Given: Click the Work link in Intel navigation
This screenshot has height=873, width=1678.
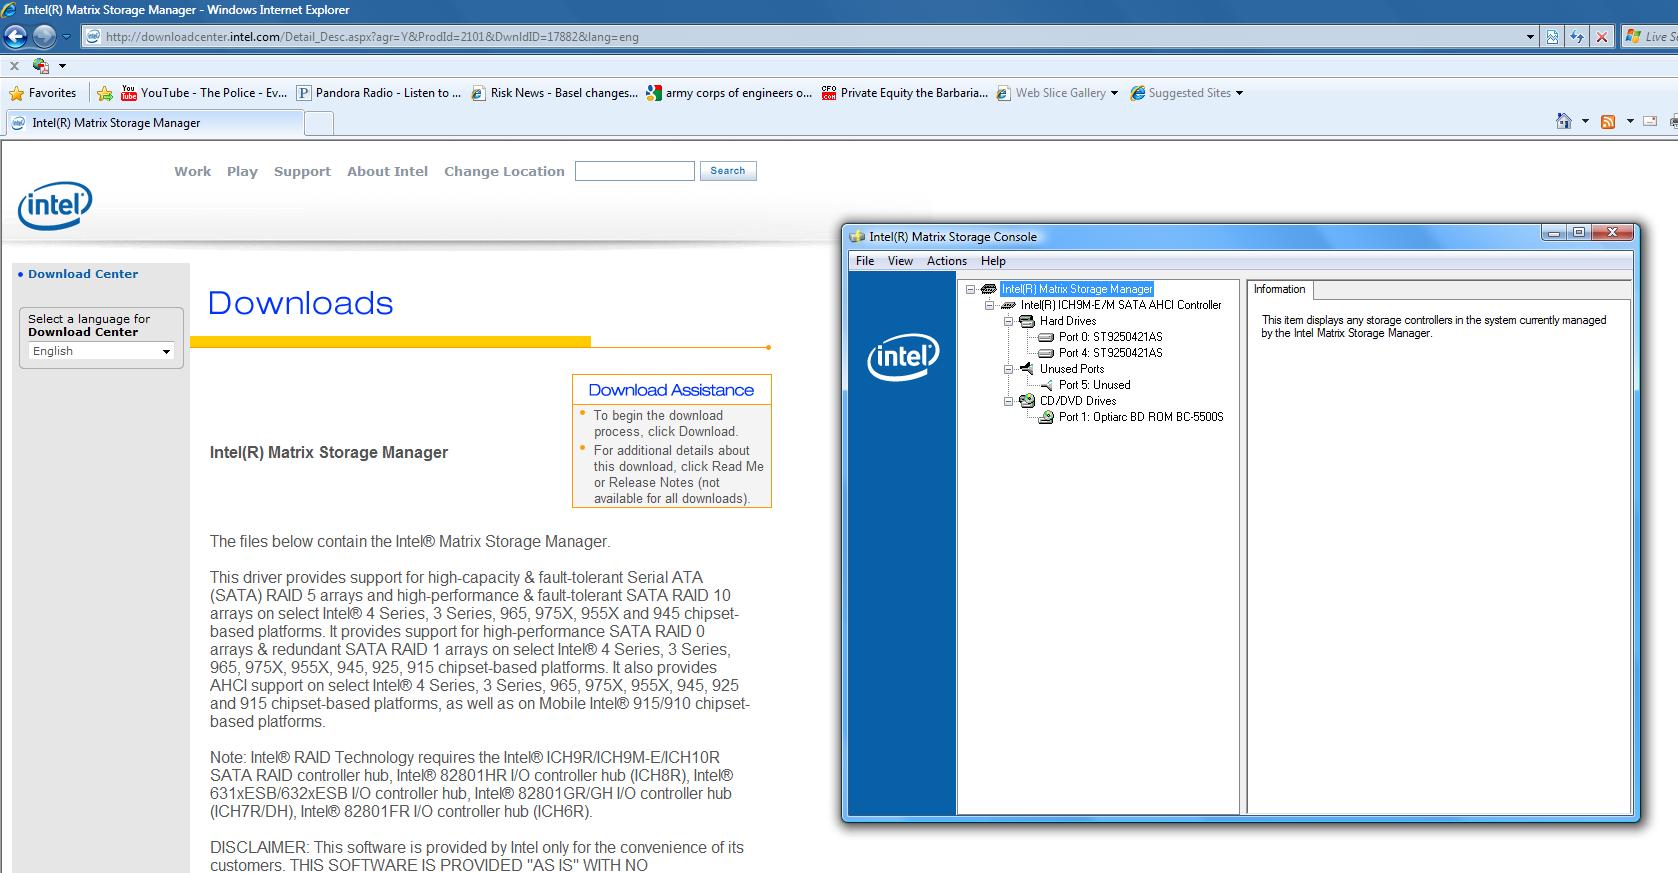Looking at the screenshot, I should coord(192,171).
